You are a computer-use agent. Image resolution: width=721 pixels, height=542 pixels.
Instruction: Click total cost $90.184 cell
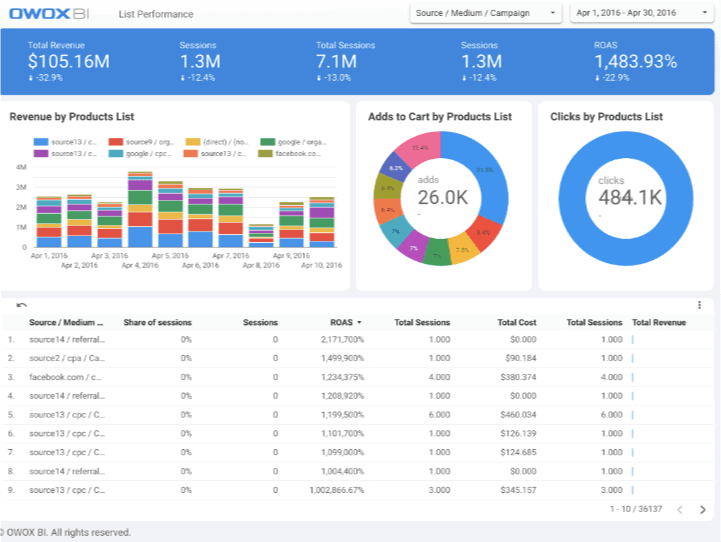click(x=521, y=358)
